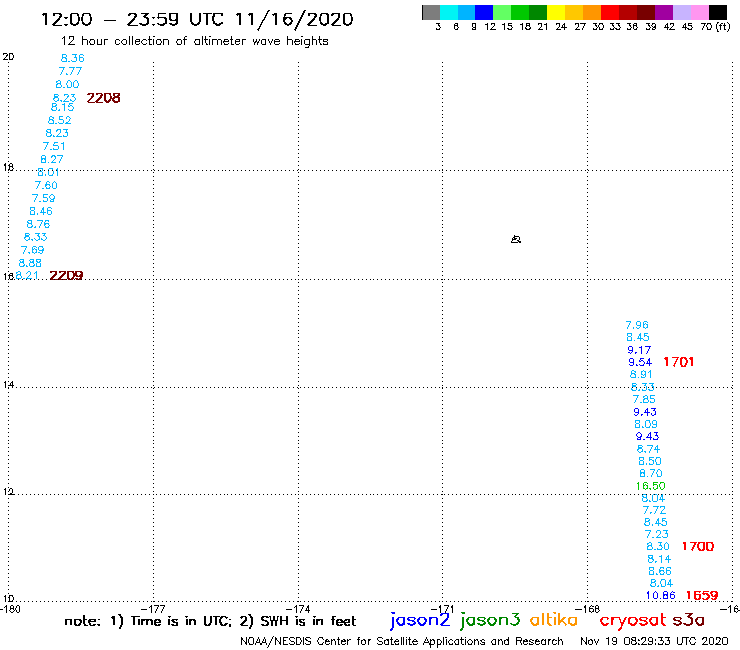This screenshot has height=650, width=740.
Task: Select the 7.72 wave height value
Action: tap(655, 510)
